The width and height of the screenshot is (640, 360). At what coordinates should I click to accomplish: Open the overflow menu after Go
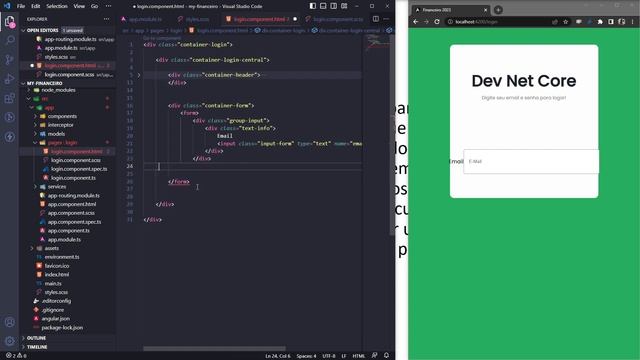(108, 6)
